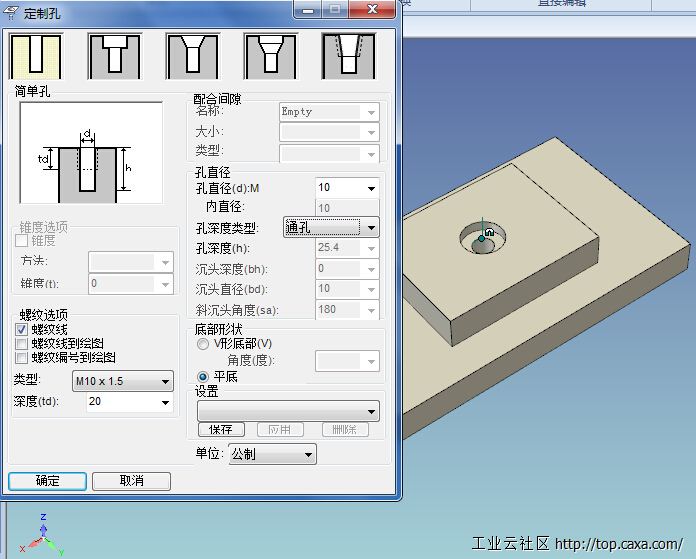696x559 pixels.
Task: Select the tapered pipe thread hole icon
Action: click(x=348, y=56)
